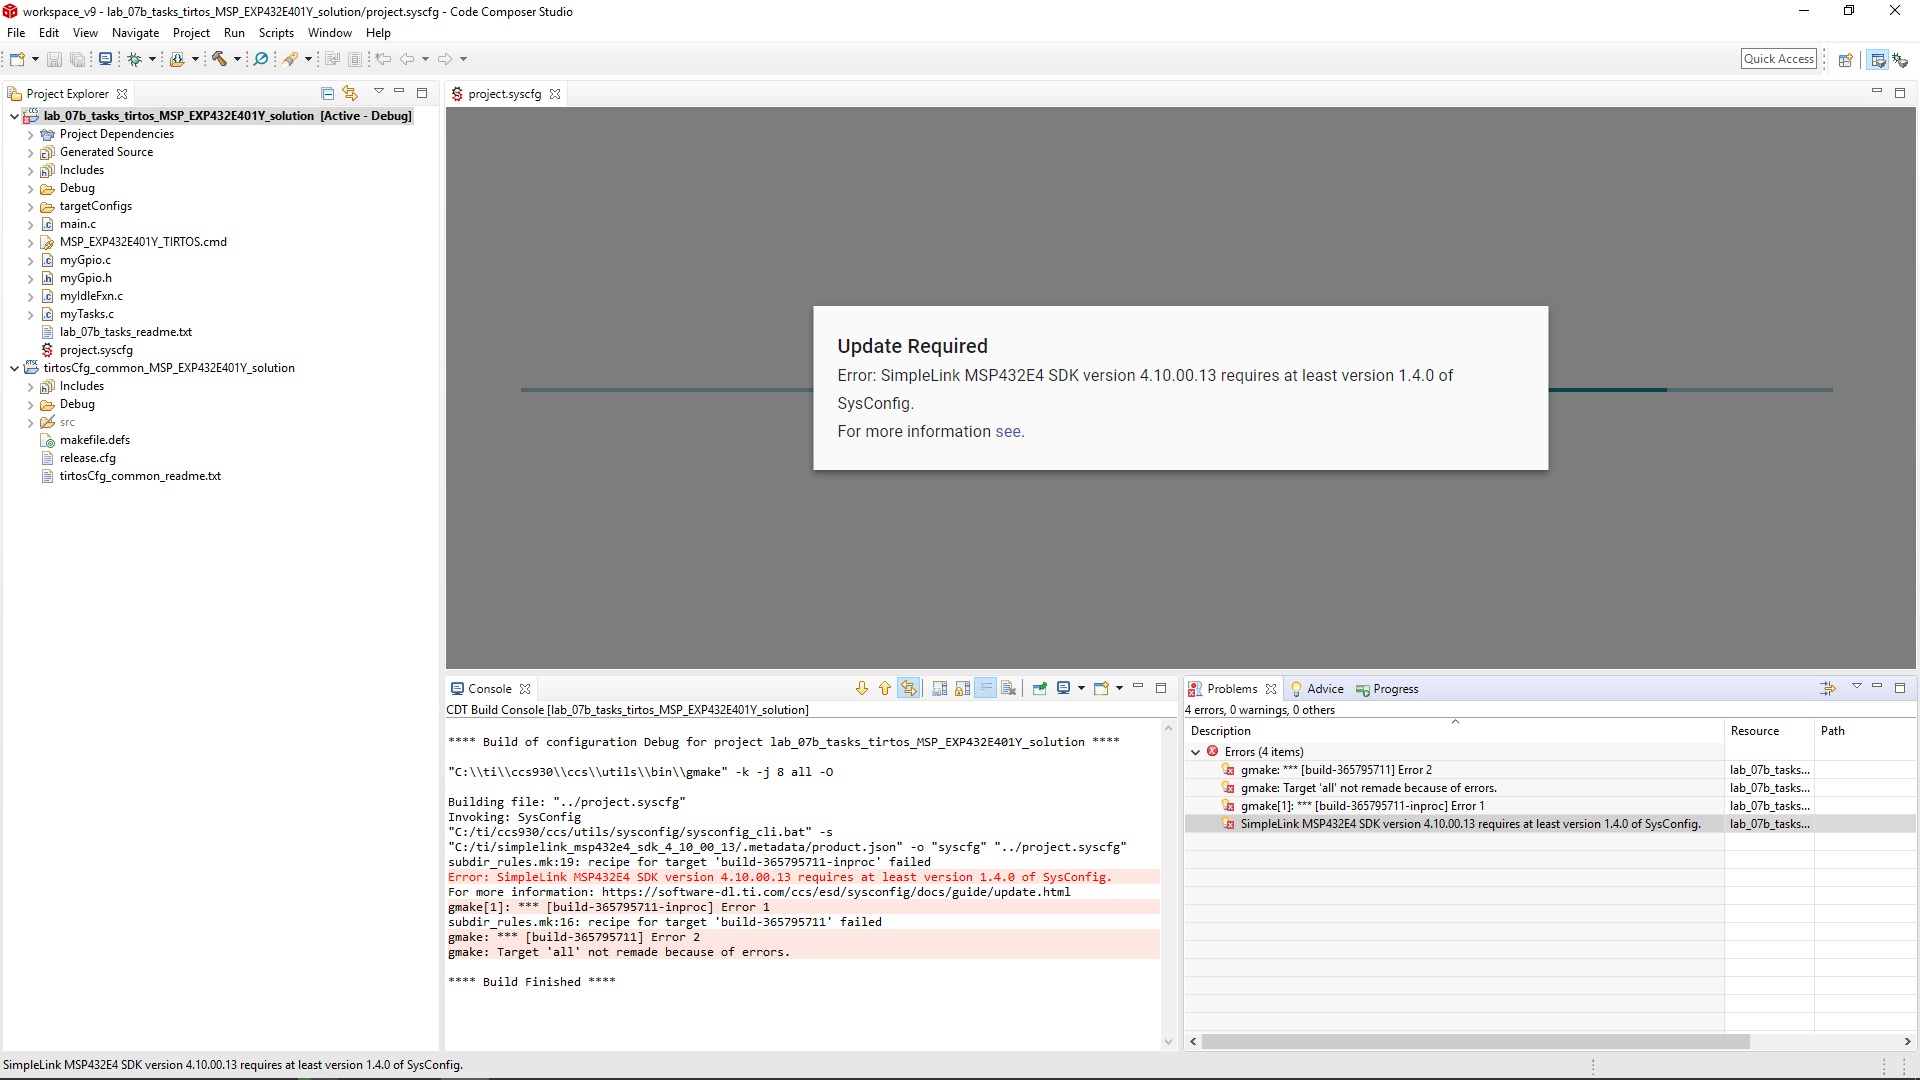The image size is (1920, 1080).
Task: Switch to CCS Edit perspective icon
Action: [1878, 60]
